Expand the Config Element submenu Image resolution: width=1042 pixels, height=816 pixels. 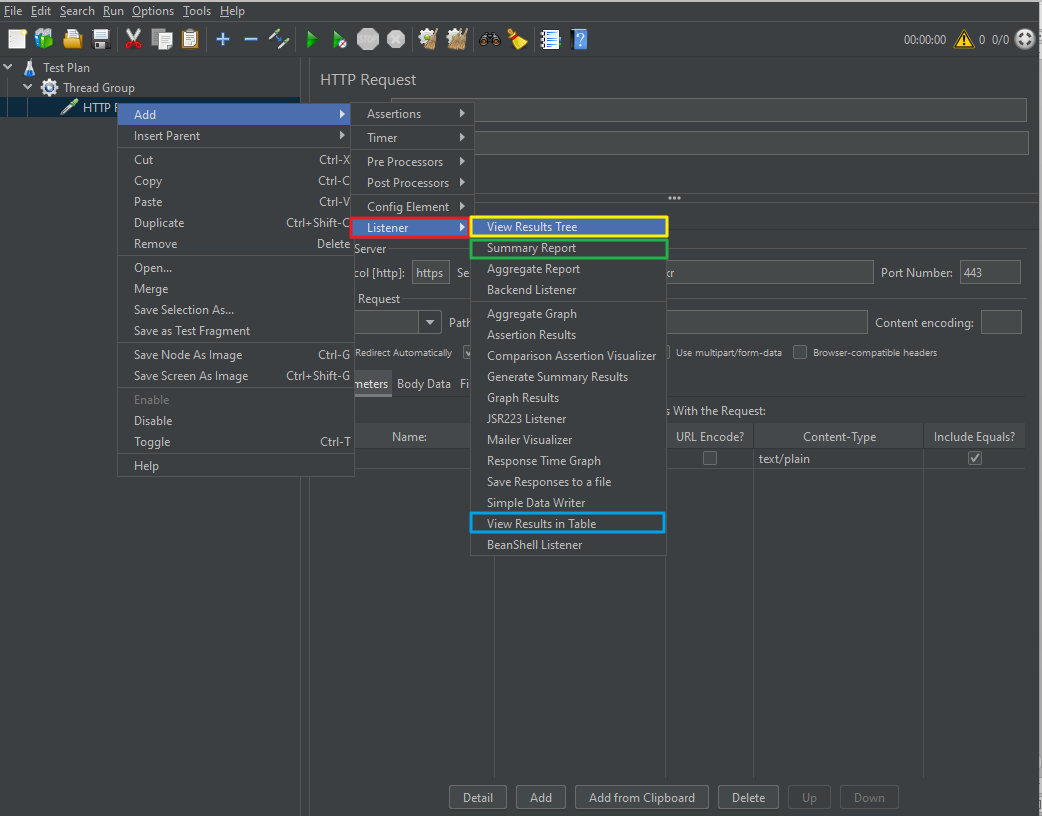pyautogui.click(x=412, y=207)
